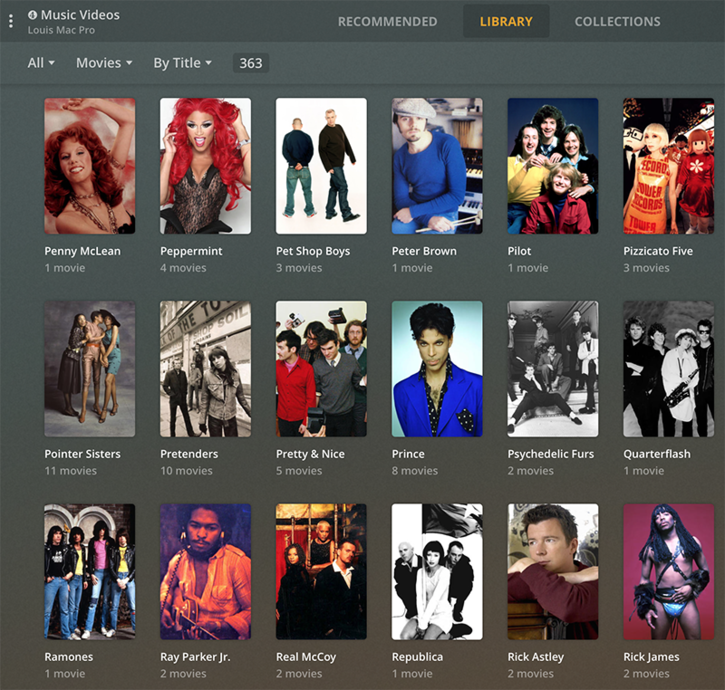Expand the All filter dropdown
This screenshot has width=725, height=690.
[x=41, y=63]
